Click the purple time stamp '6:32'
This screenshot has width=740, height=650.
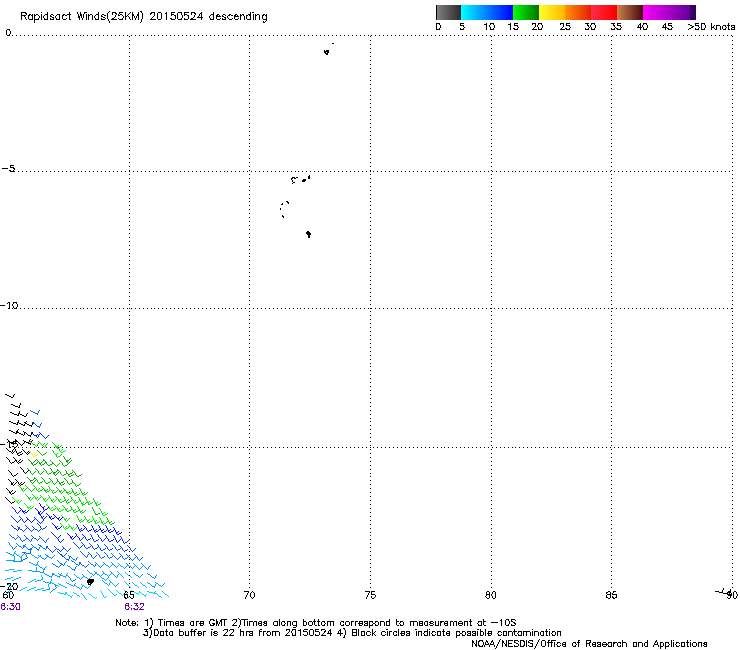[x=135, y=607]
